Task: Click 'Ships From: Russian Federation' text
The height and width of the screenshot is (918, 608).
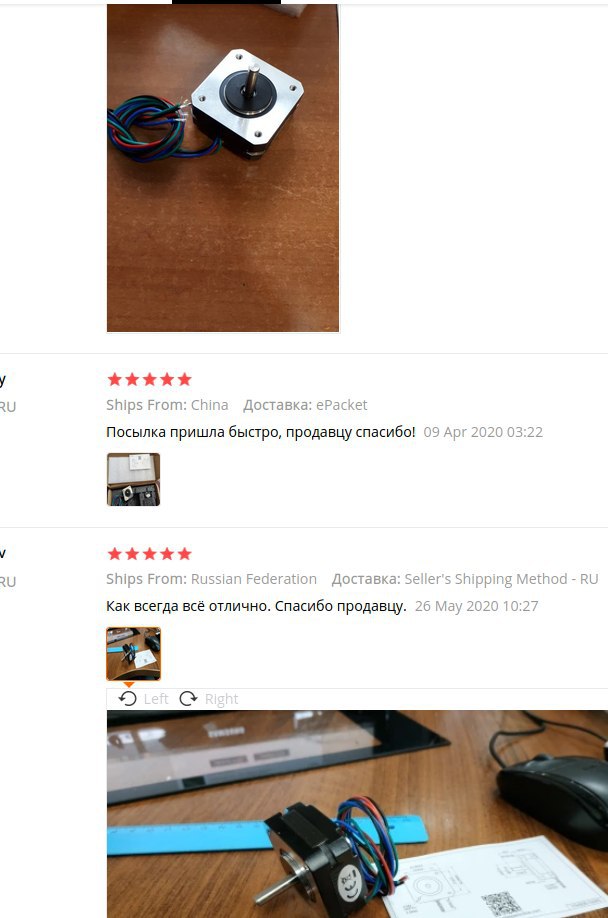Action: click(211, 579)
